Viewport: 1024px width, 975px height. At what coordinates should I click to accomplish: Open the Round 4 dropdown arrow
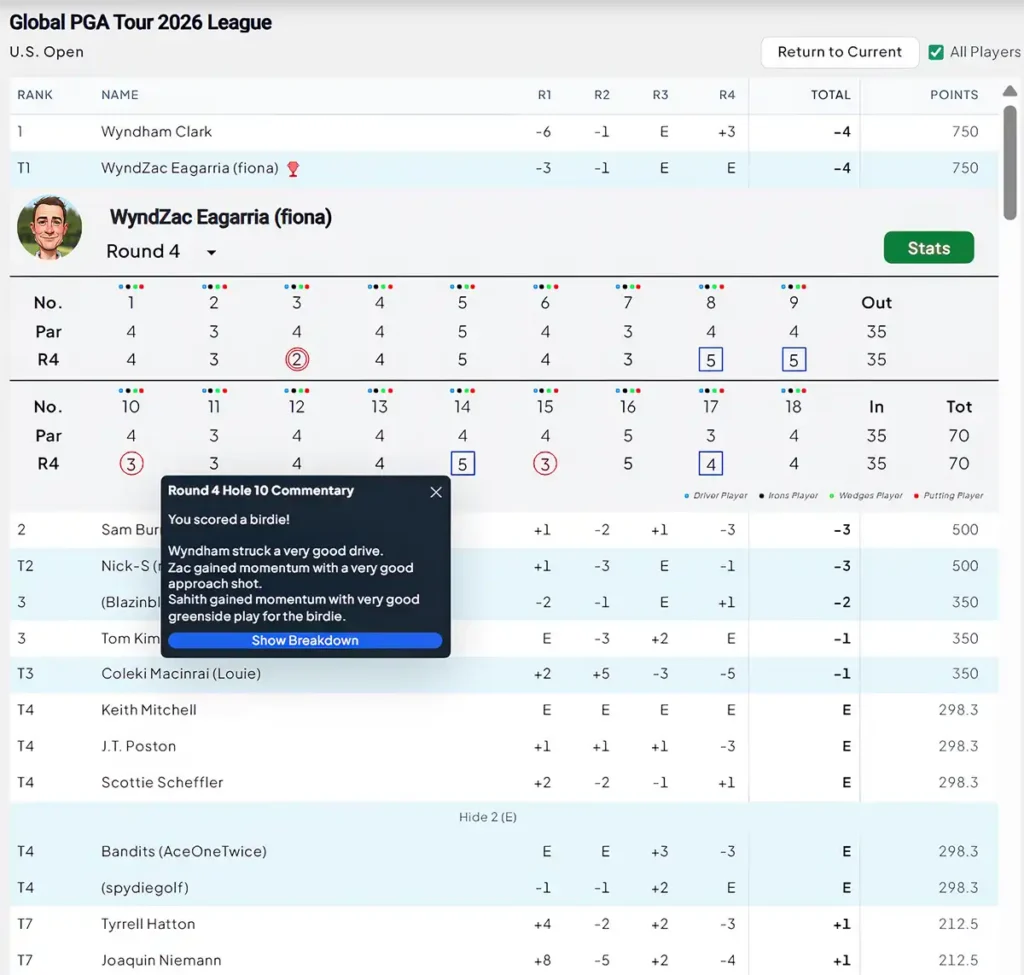pyautogui.click(x=211, y=252)
